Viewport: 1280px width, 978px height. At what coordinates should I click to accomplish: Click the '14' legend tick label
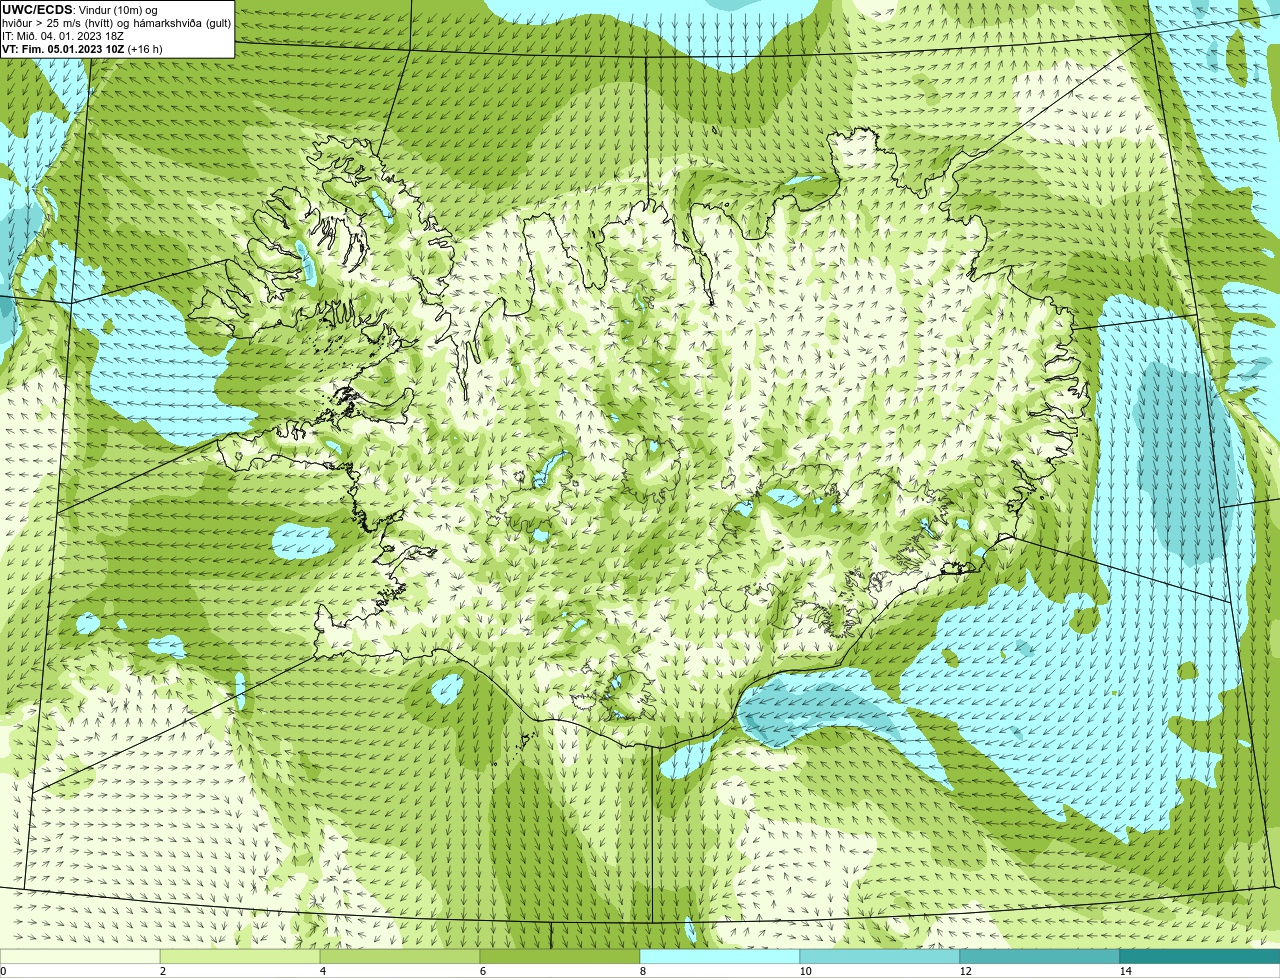pos(1125,971)
